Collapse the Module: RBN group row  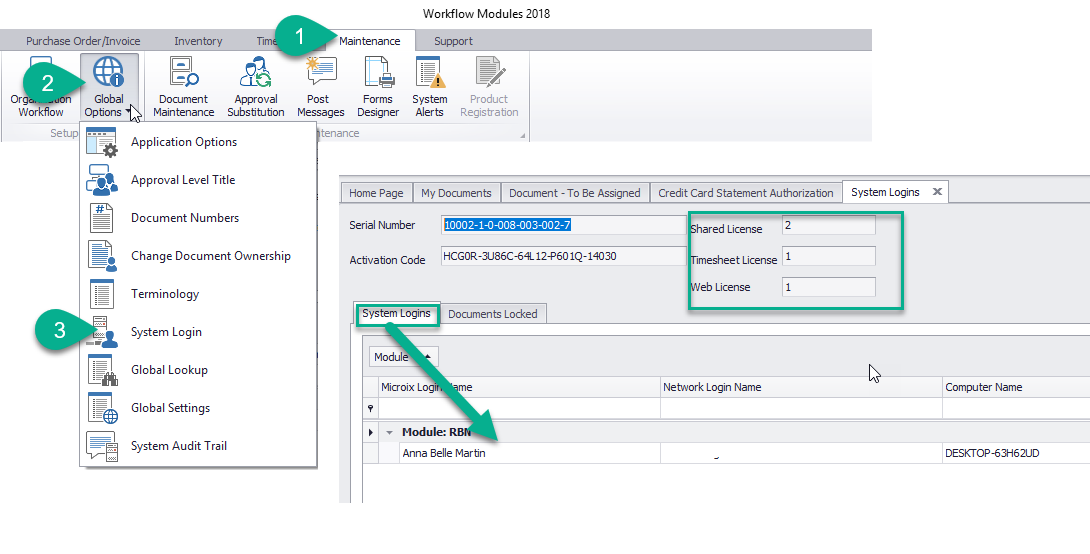pyautogui.click(x=390, y=433)
